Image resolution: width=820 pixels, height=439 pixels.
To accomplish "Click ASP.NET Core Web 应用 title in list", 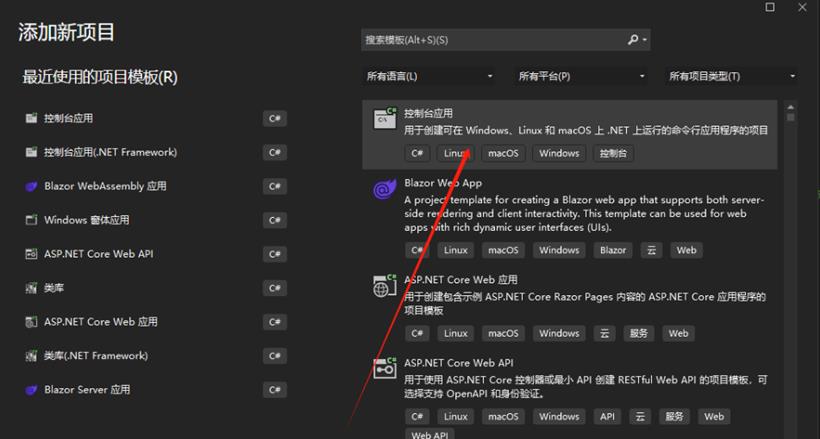I will [x=461, y=280].
